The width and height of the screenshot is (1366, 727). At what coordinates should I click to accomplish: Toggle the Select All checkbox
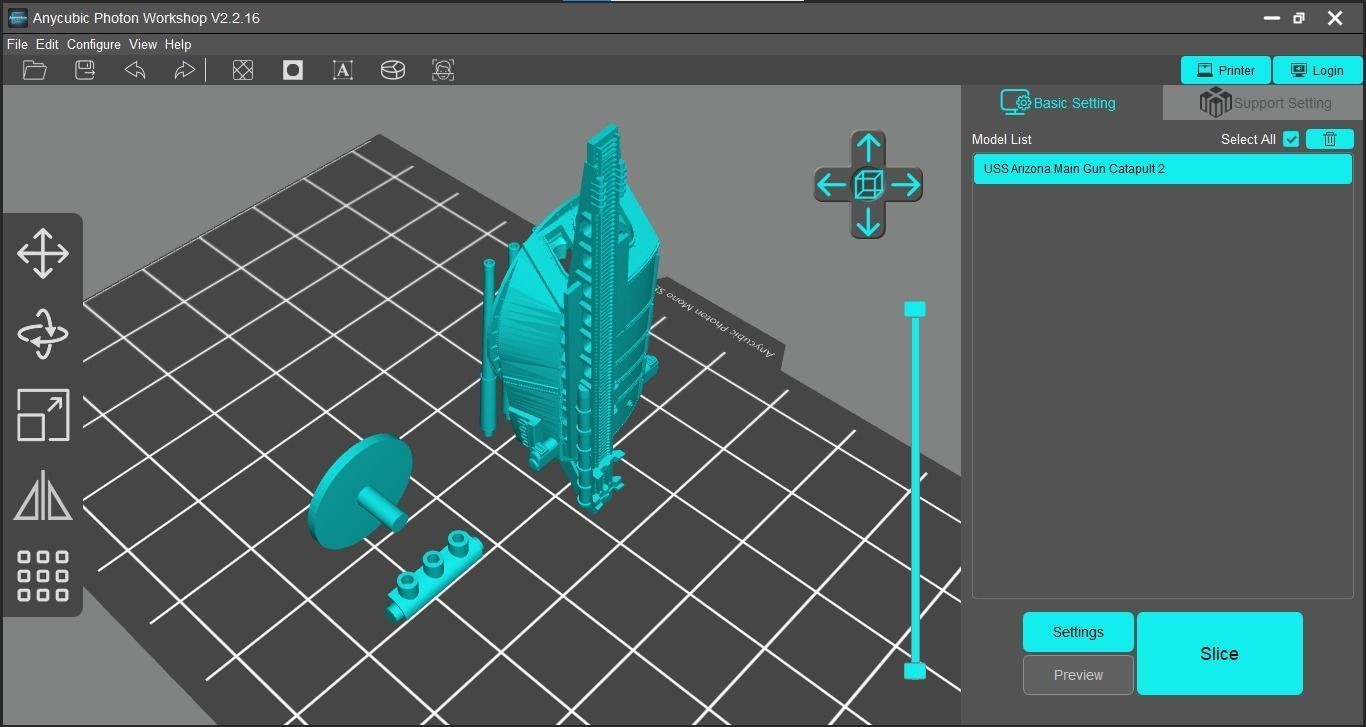[1291, 139]
